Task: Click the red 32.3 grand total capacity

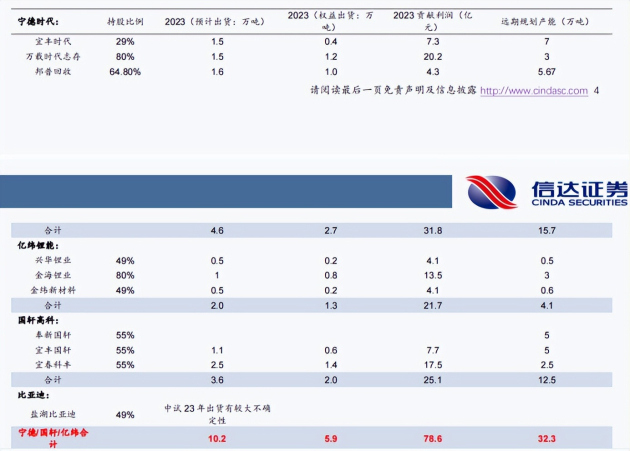Action: 547,439
